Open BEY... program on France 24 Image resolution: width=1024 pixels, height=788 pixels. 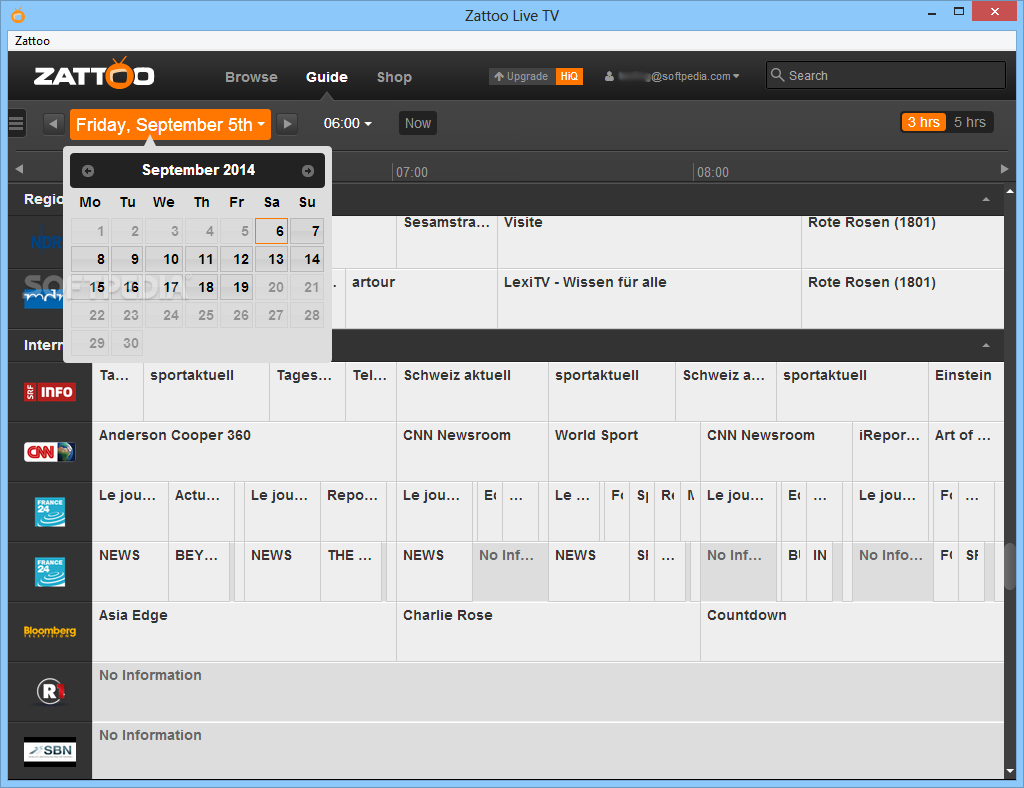click(199, 571)
